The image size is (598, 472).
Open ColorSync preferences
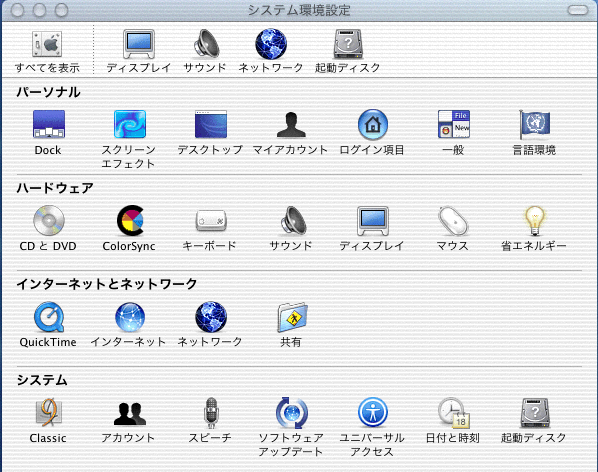coord(130,220)
